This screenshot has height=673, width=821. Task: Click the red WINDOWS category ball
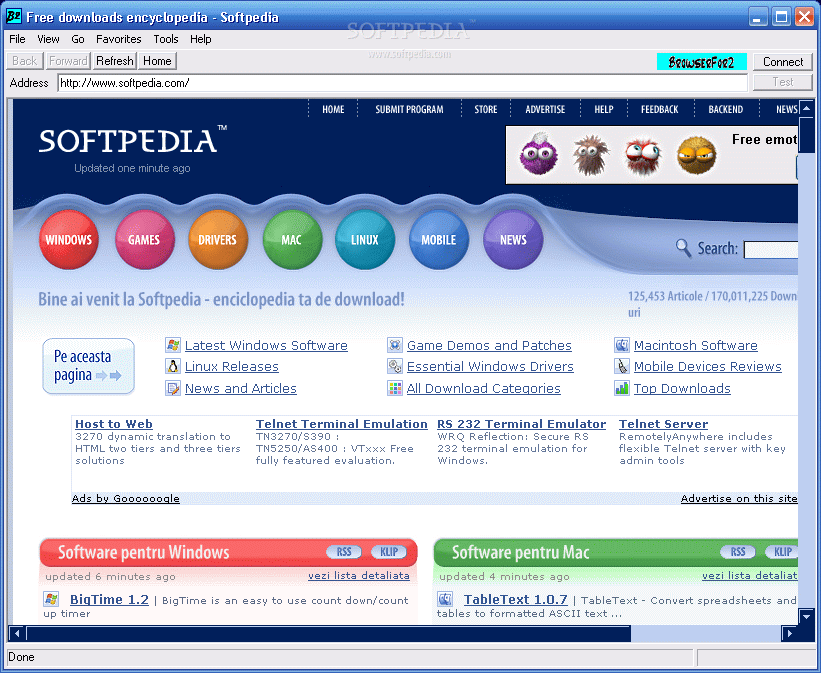69,239
